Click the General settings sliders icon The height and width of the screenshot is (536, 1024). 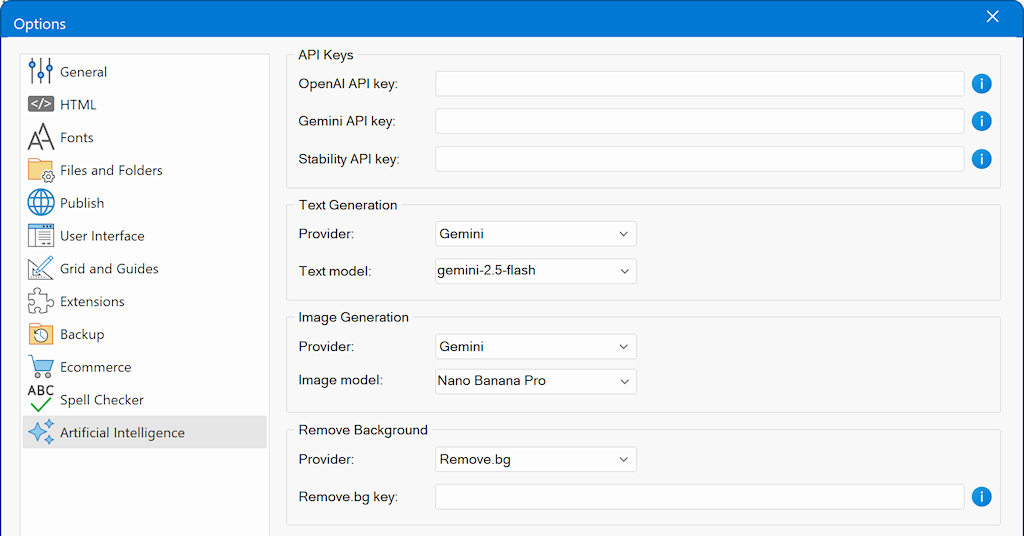tap(41, 72)
